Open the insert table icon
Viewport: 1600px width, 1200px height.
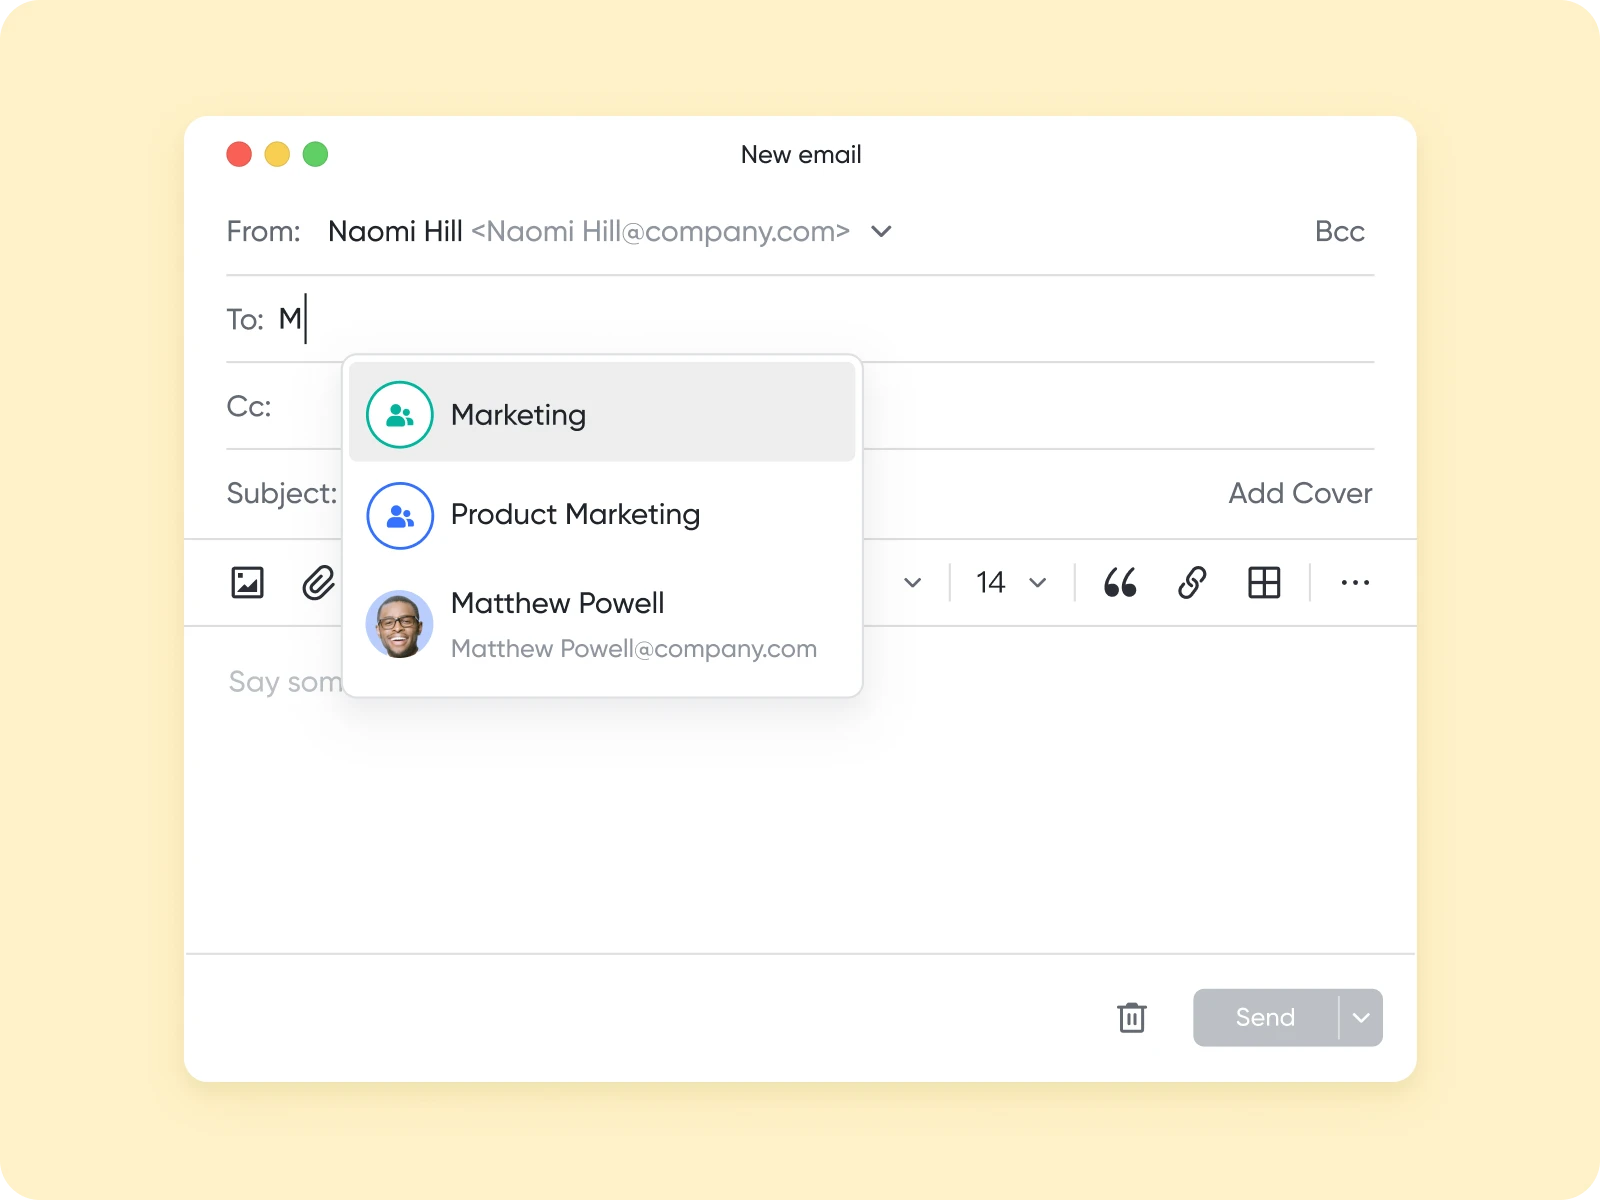coord(1264,583)
